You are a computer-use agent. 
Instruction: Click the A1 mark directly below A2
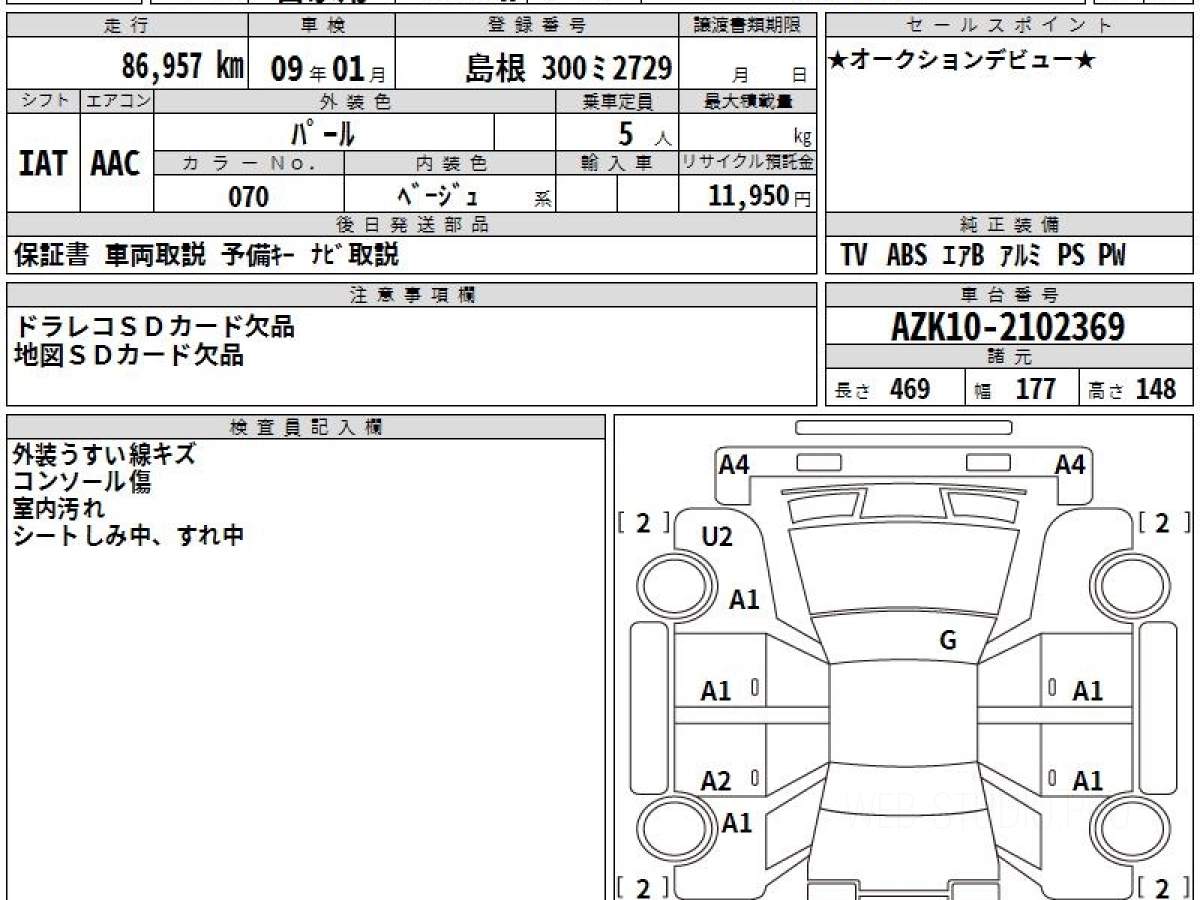[737, 823]
